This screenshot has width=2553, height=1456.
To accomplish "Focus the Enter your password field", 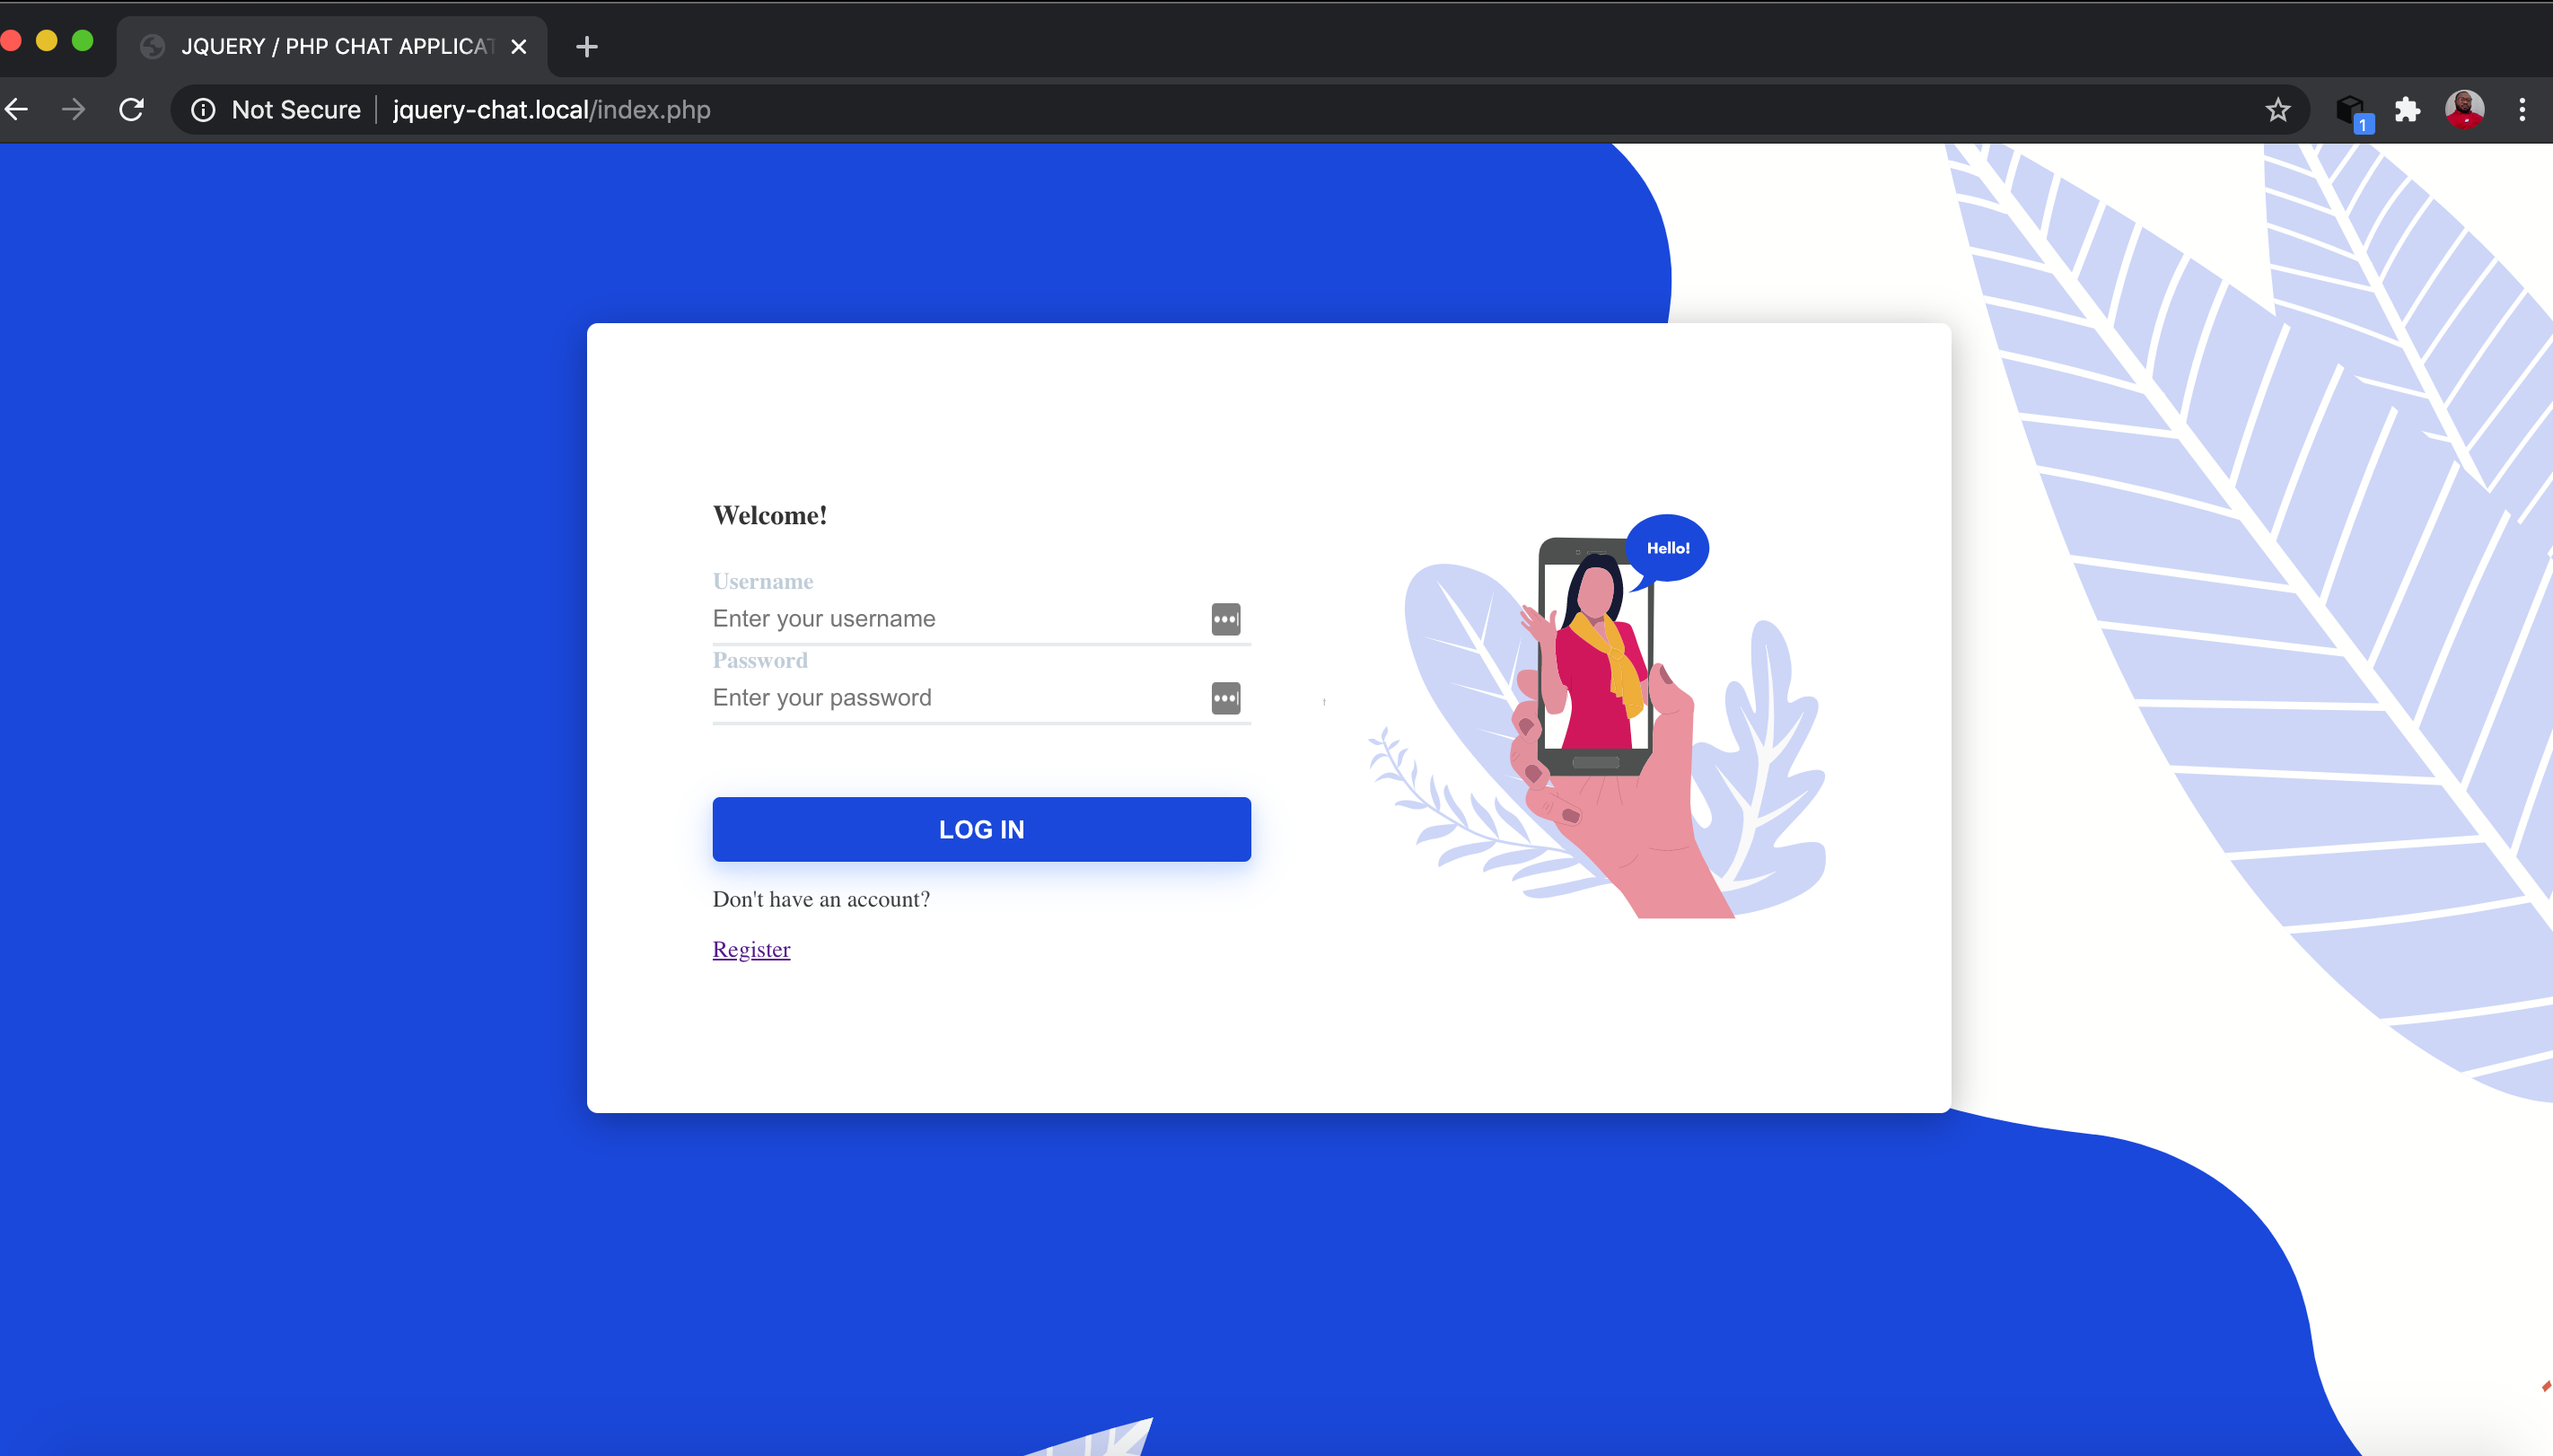I will tap(981, 698).
